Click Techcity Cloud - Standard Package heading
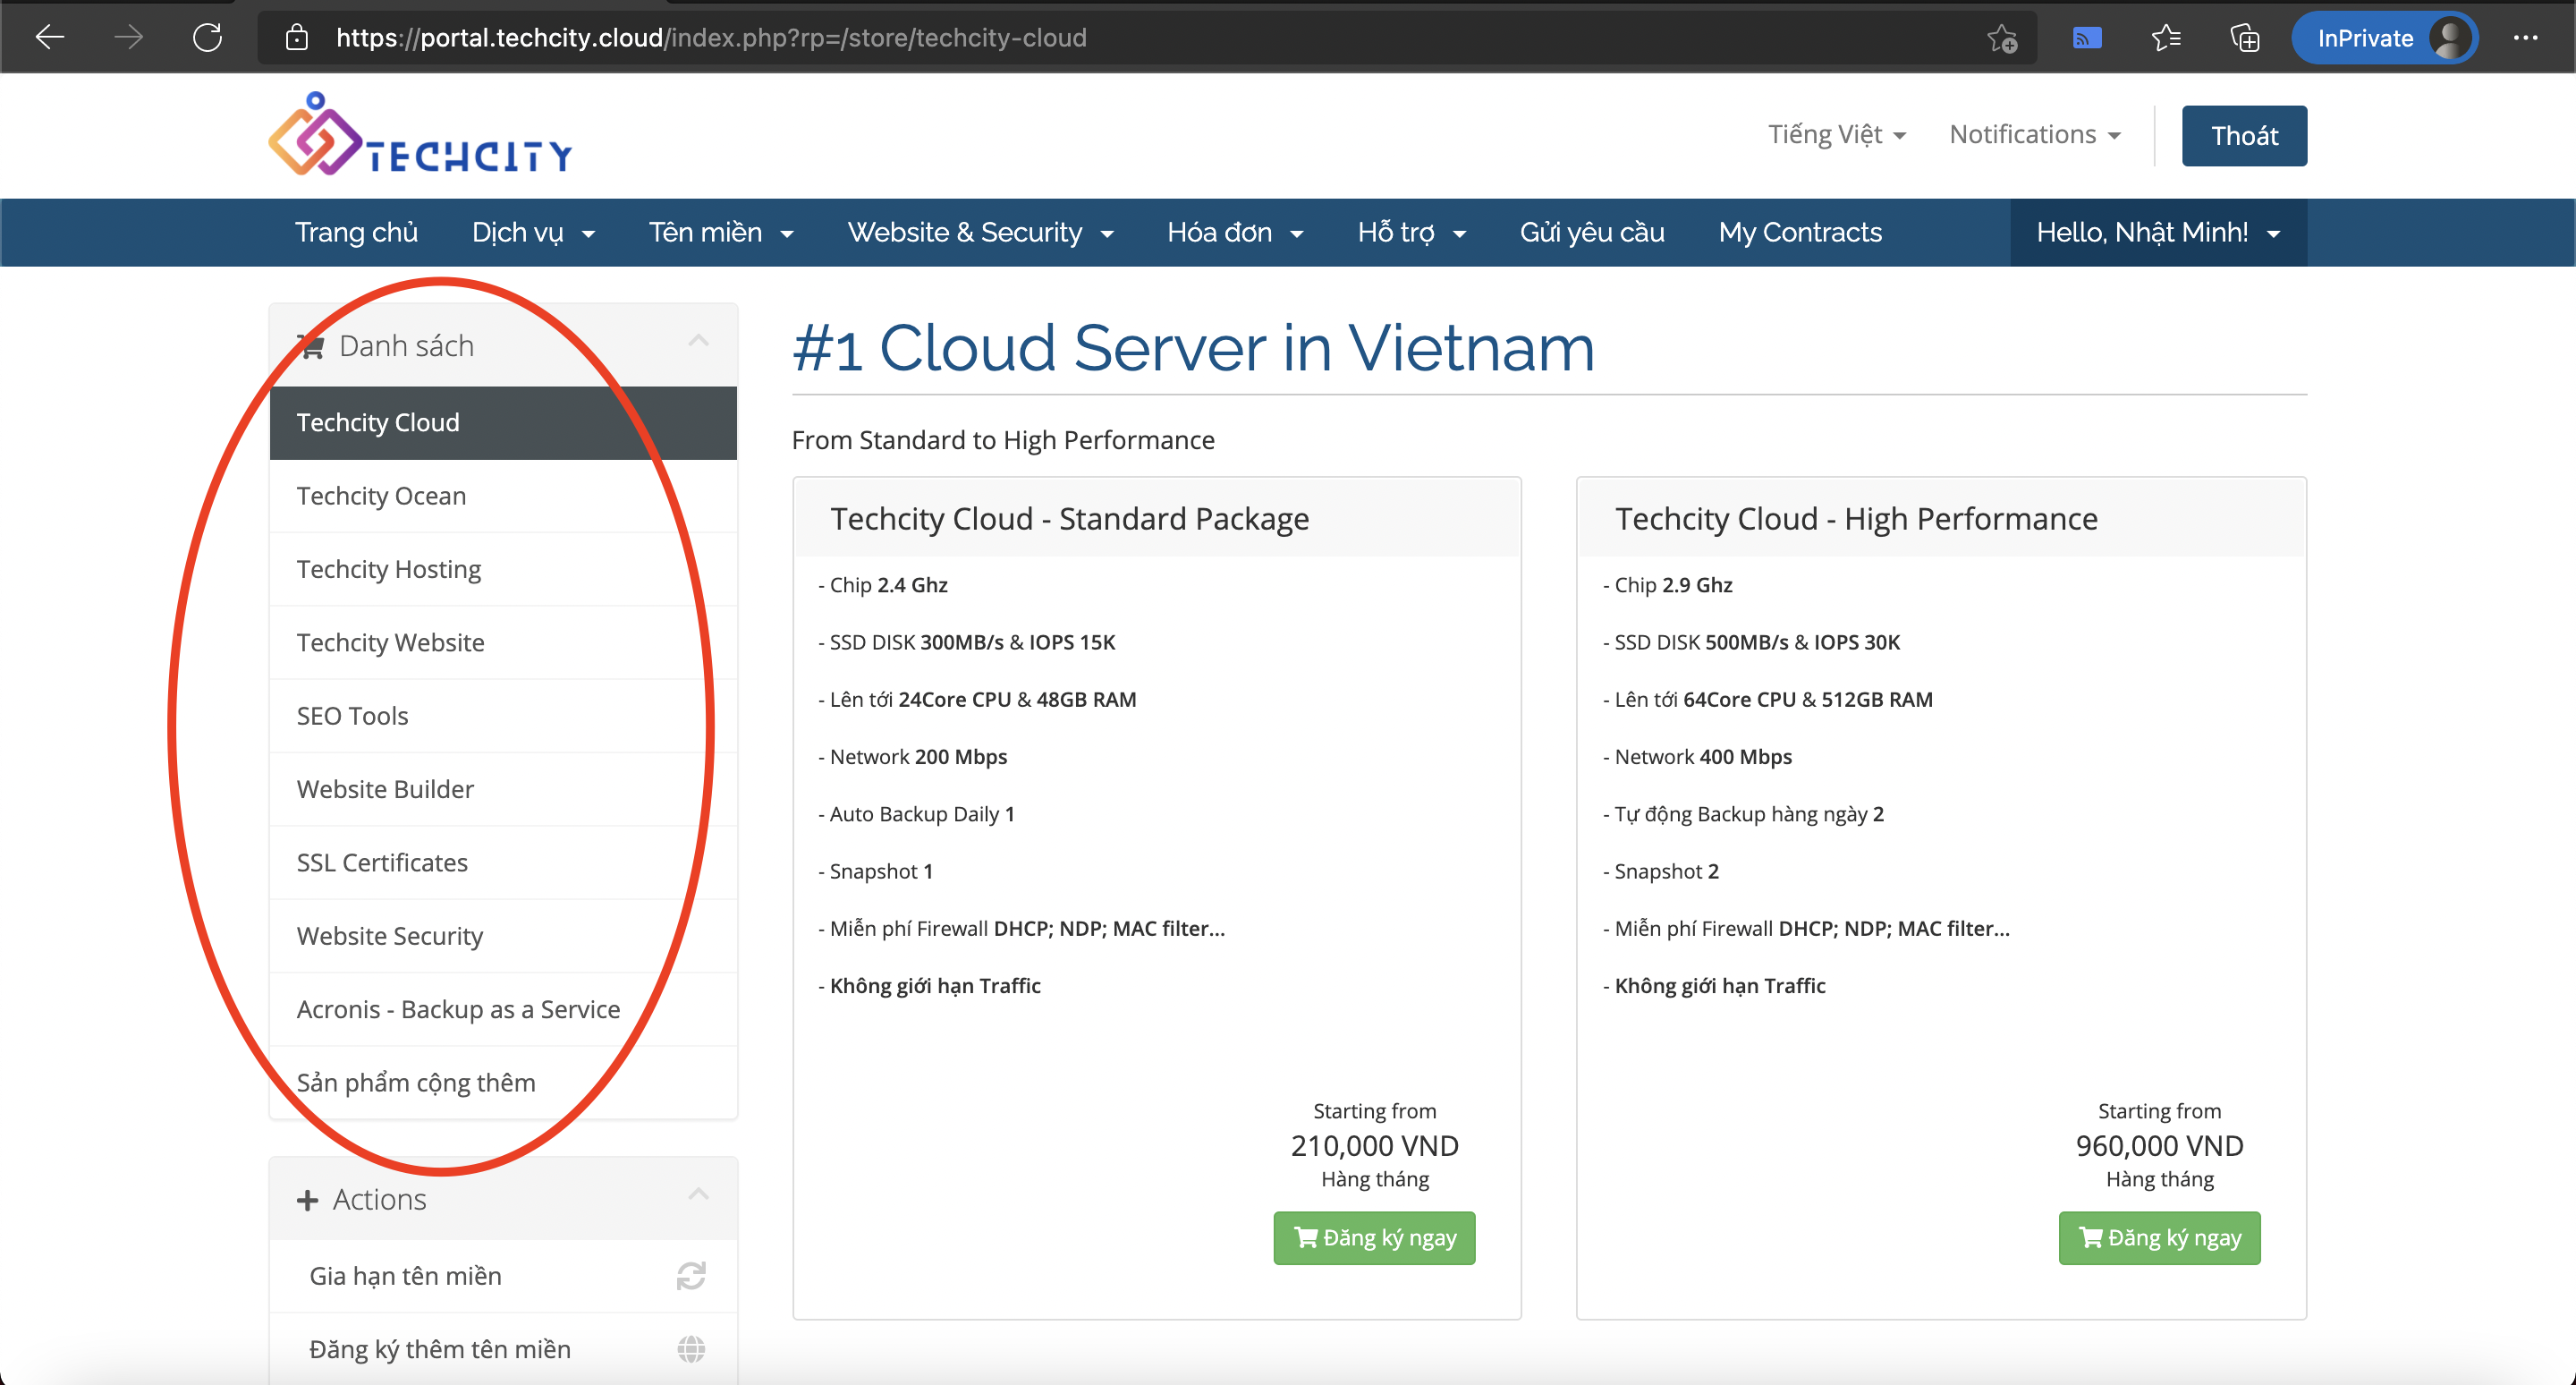Image resolution: width=2576 pixels, height=1385 pixels. pyautogui.click(x=1069, y=519)
